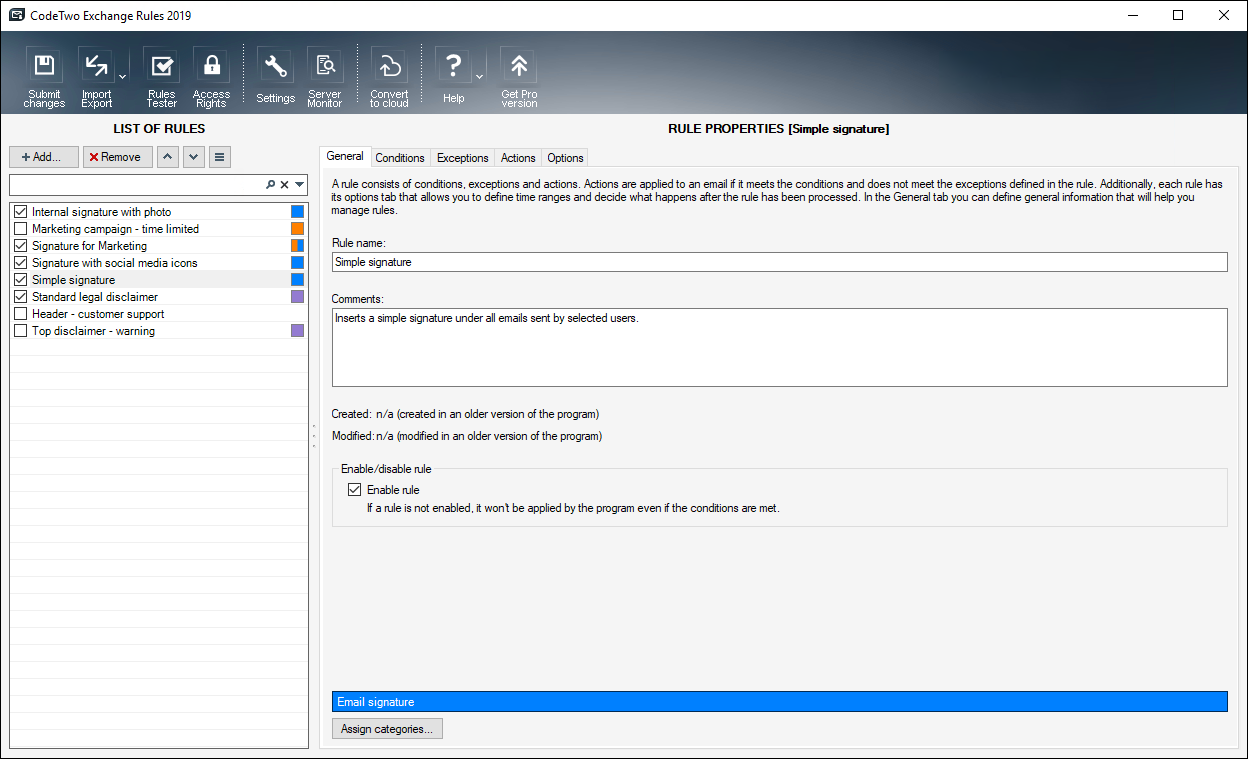1248x759 pixels.
Task: Check the Top disclaimer - warning checkbox
Action: pyautogui.click(x=20, y=331)
